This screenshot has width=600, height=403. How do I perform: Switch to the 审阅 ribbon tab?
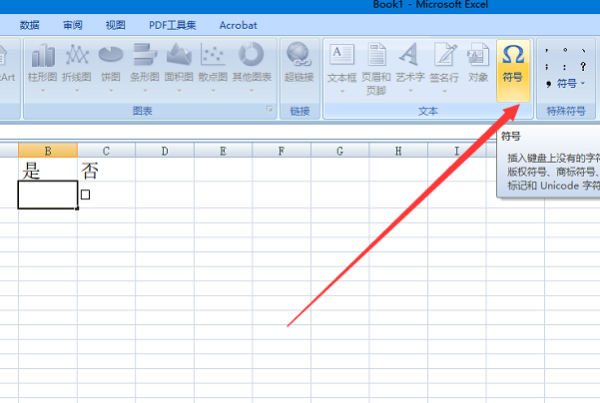pos(73,25)
